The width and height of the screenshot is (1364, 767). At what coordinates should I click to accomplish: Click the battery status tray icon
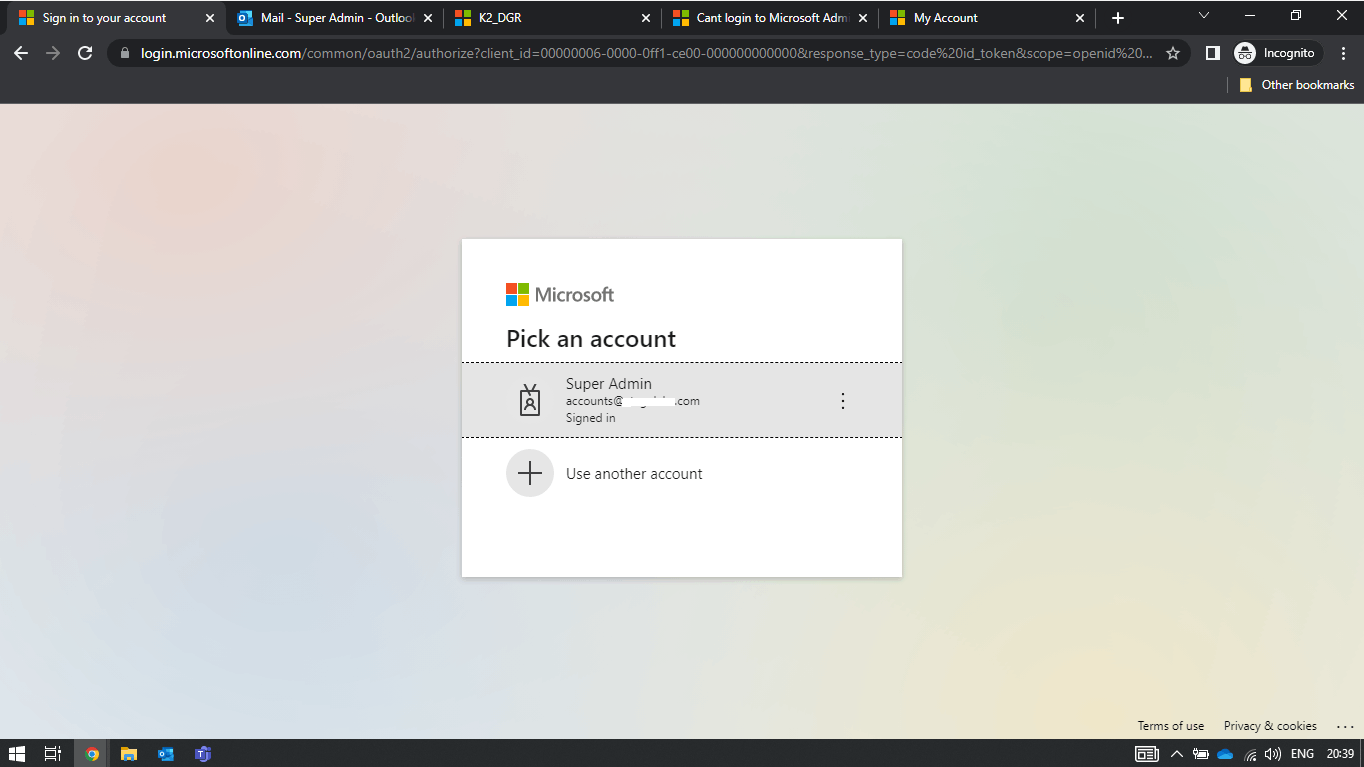pyautogui.click(x=1201, y=754)
